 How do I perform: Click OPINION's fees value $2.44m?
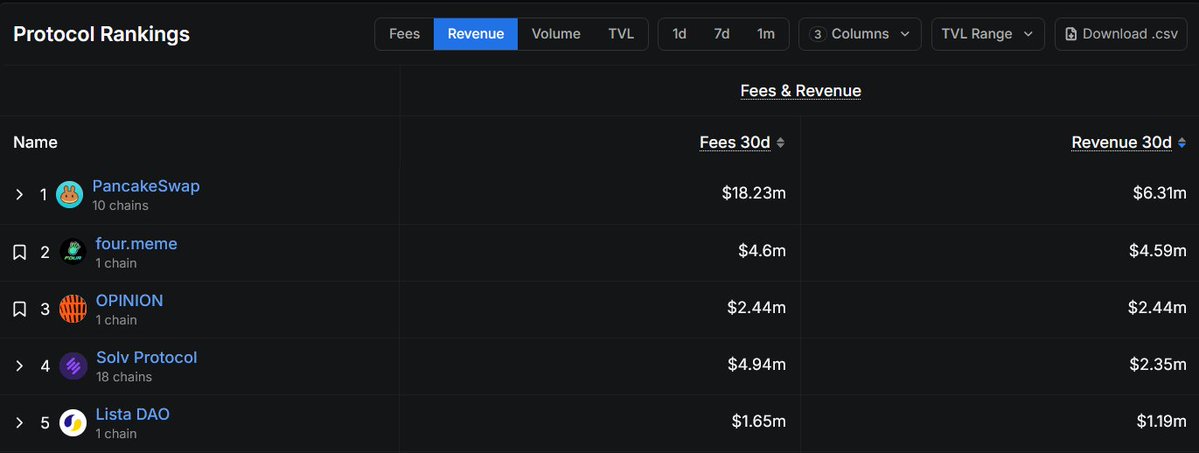coord(756,308)
